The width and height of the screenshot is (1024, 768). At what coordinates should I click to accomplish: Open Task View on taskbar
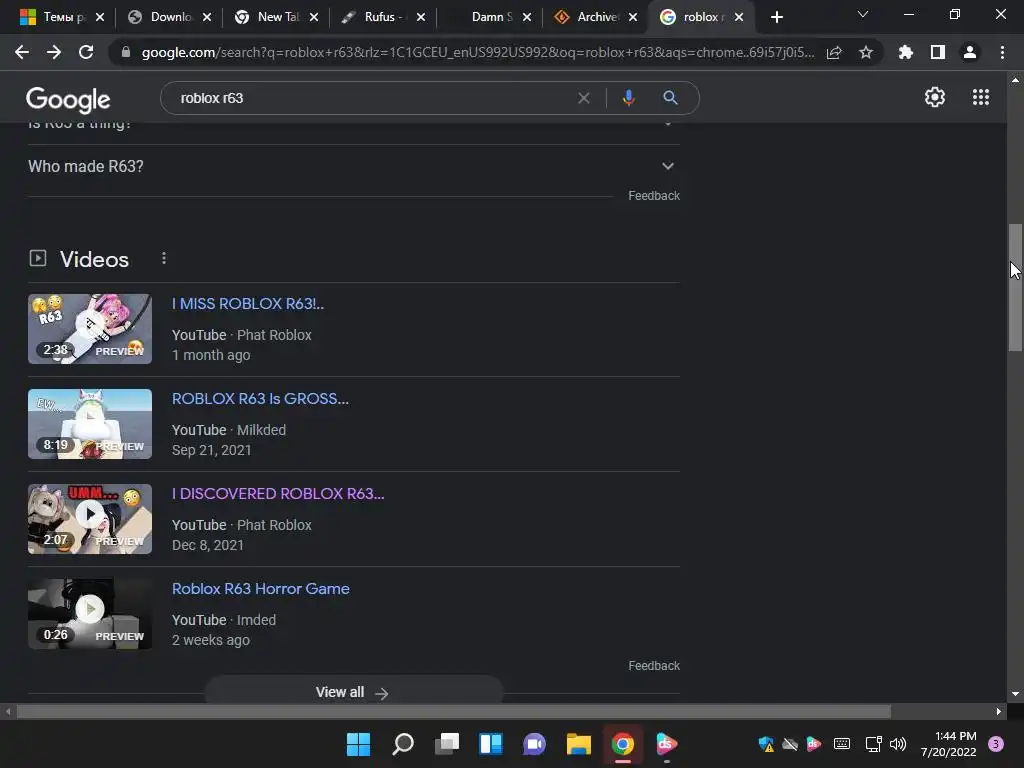[447, 744]
